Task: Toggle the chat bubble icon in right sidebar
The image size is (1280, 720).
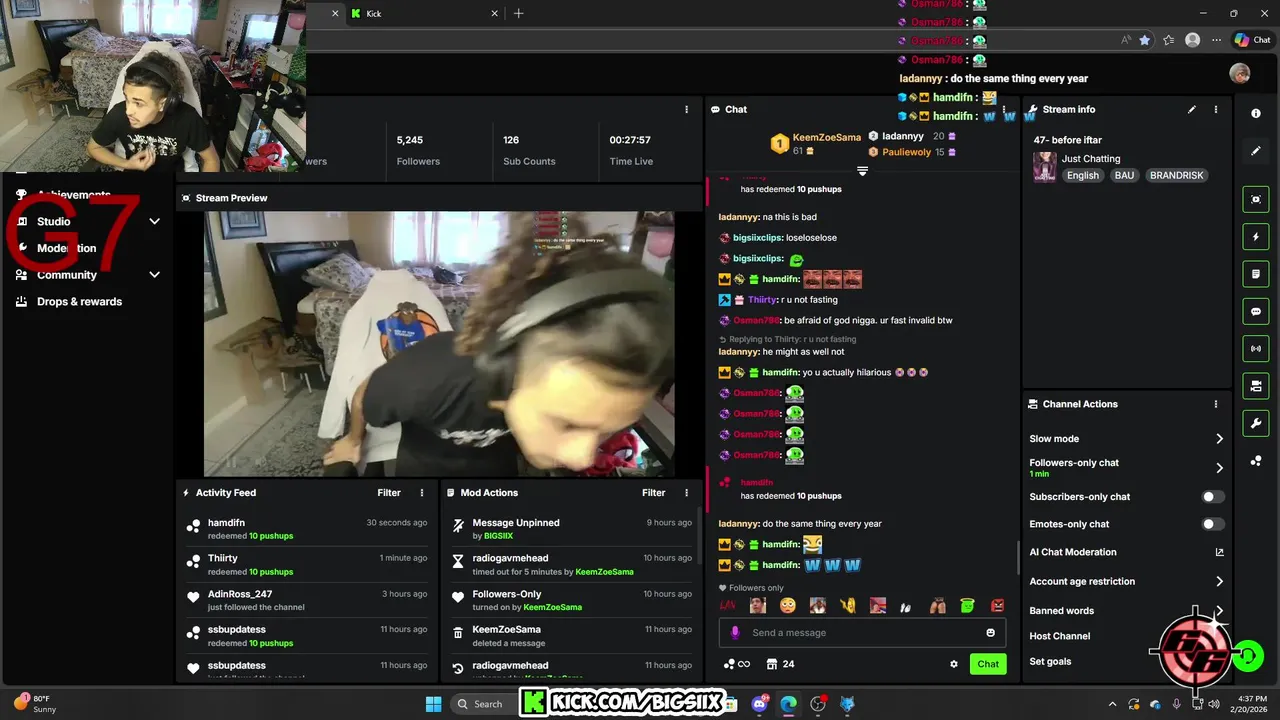Action: click(x=1256, y=312)
